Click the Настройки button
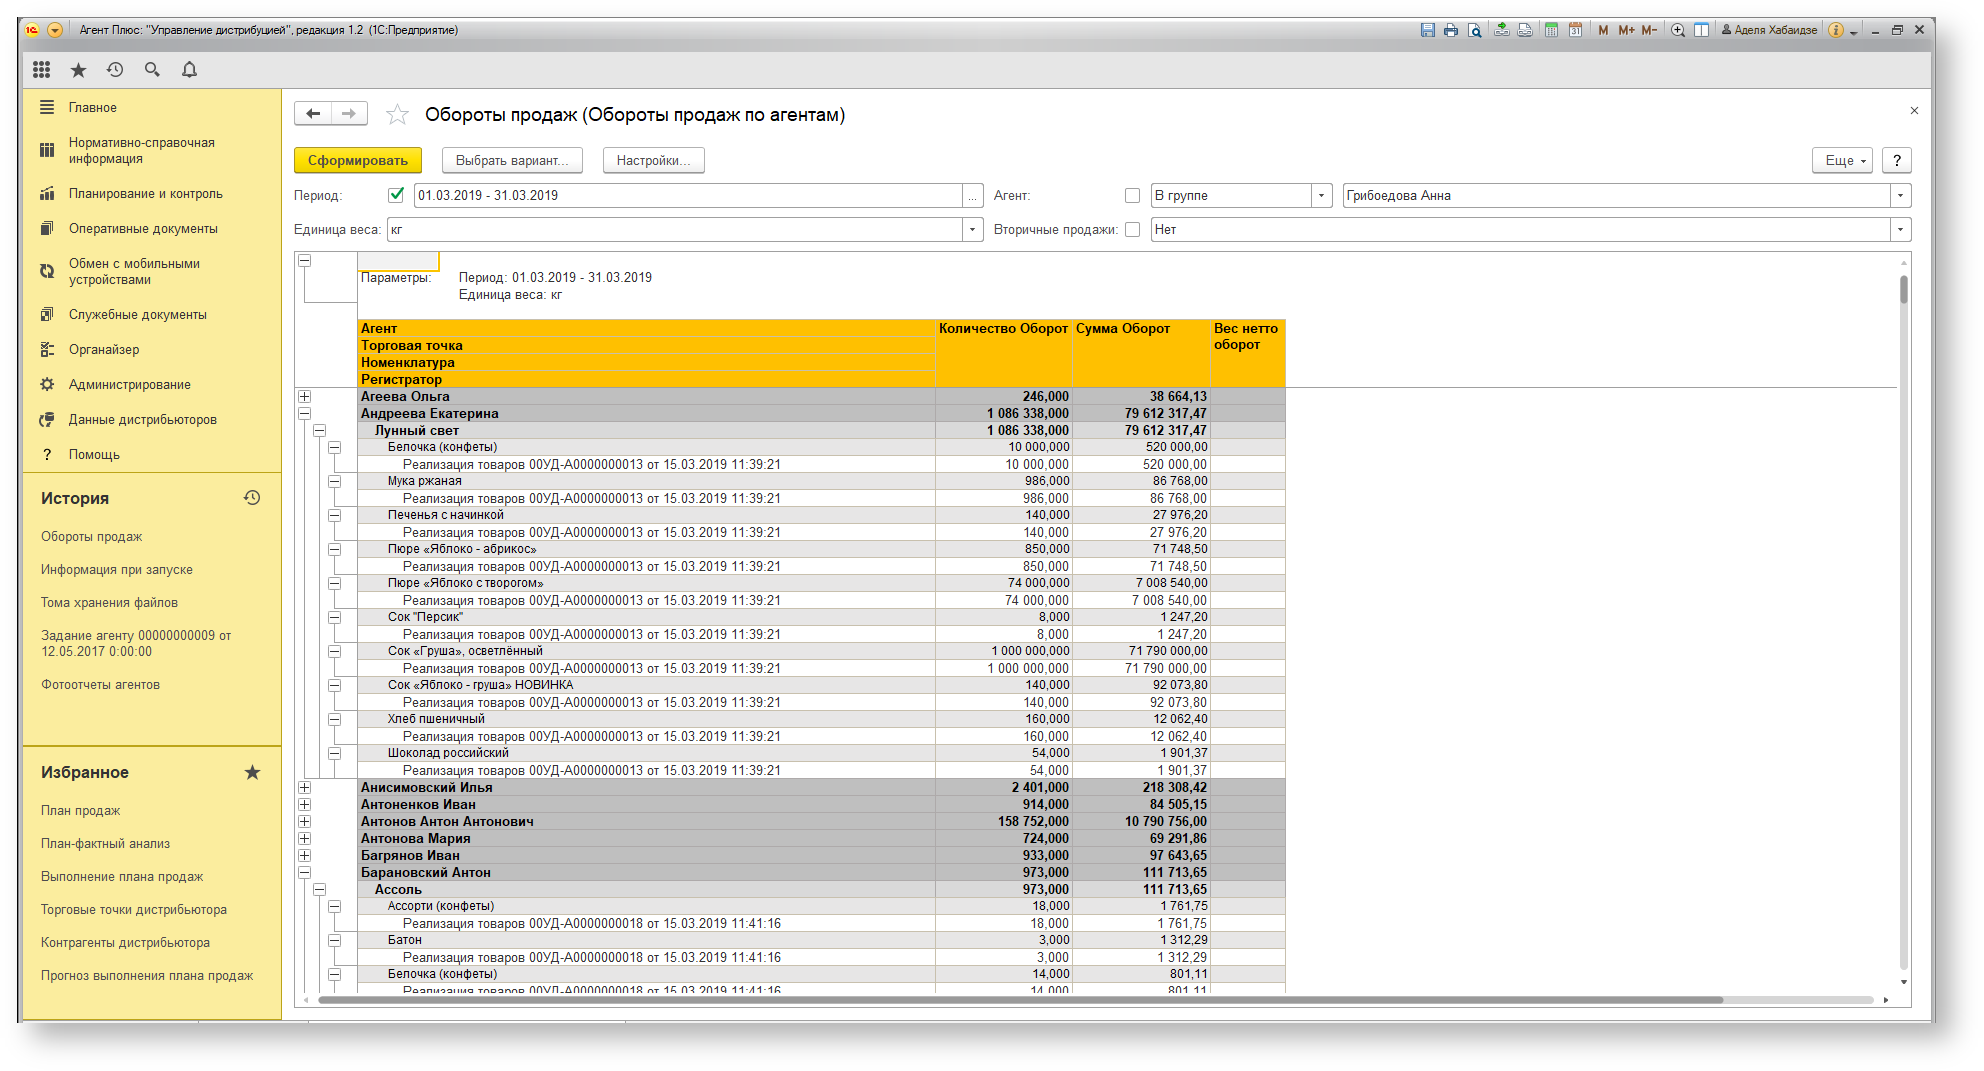The image size is (1984, 1071). [x=654, y=160]
